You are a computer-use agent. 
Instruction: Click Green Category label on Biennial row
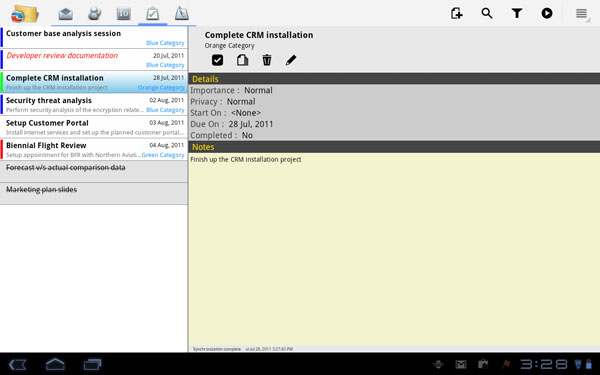163,155
